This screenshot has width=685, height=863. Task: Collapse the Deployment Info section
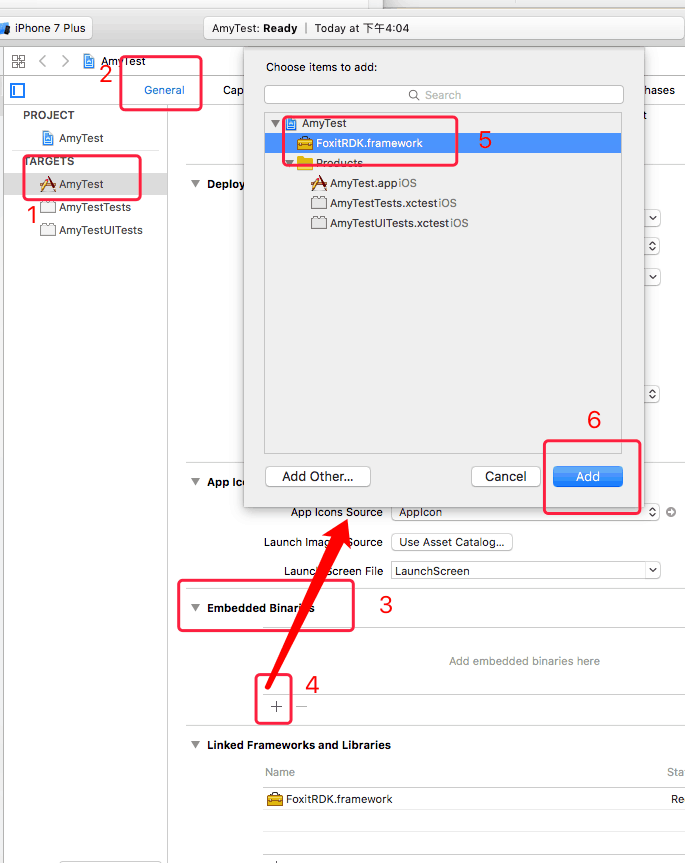pos(195,184)
